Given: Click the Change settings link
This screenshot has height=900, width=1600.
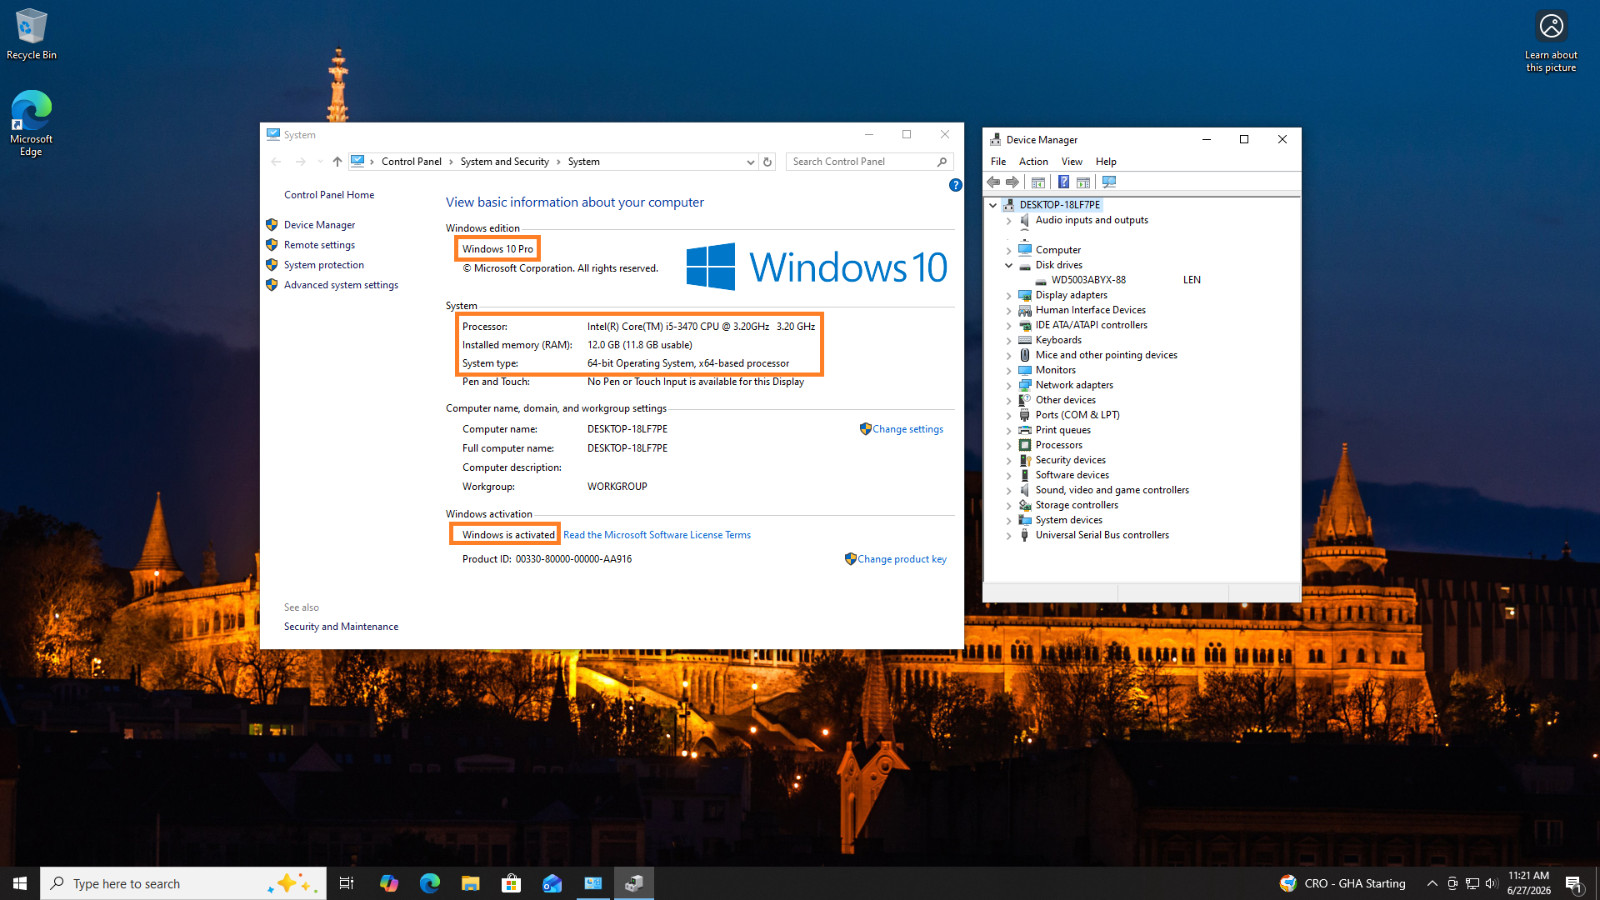Looking at the screenshot, I should click(907, 429).
